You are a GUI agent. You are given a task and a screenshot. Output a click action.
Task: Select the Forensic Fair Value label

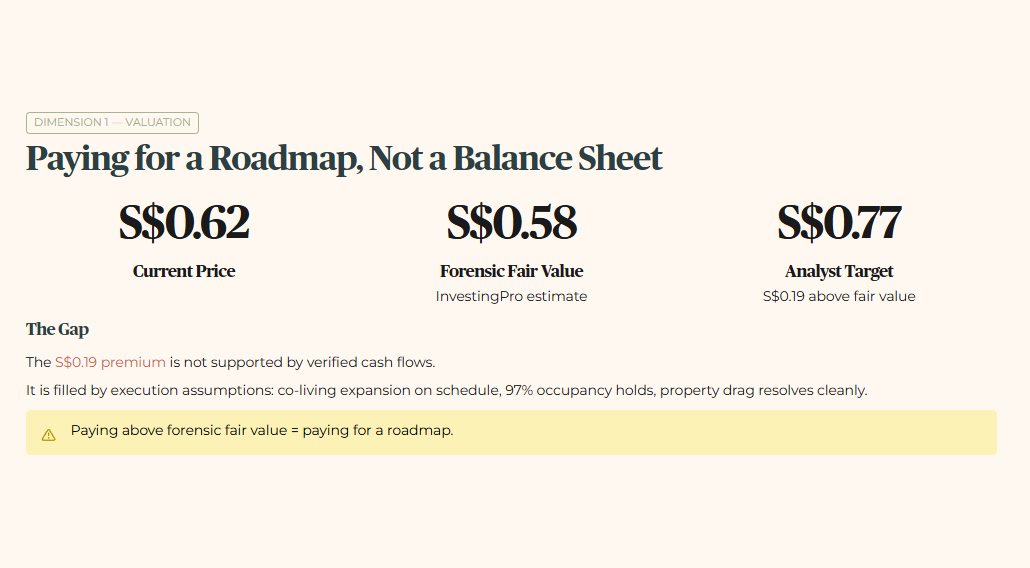pos(512,271)
